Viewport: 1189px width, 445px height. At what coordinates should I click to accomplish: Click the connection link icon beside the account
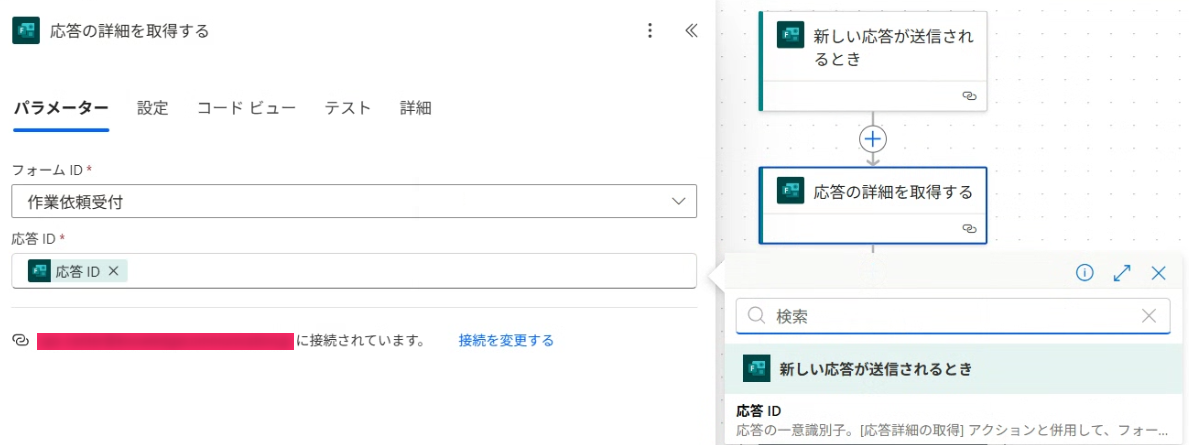click(20, 340)
